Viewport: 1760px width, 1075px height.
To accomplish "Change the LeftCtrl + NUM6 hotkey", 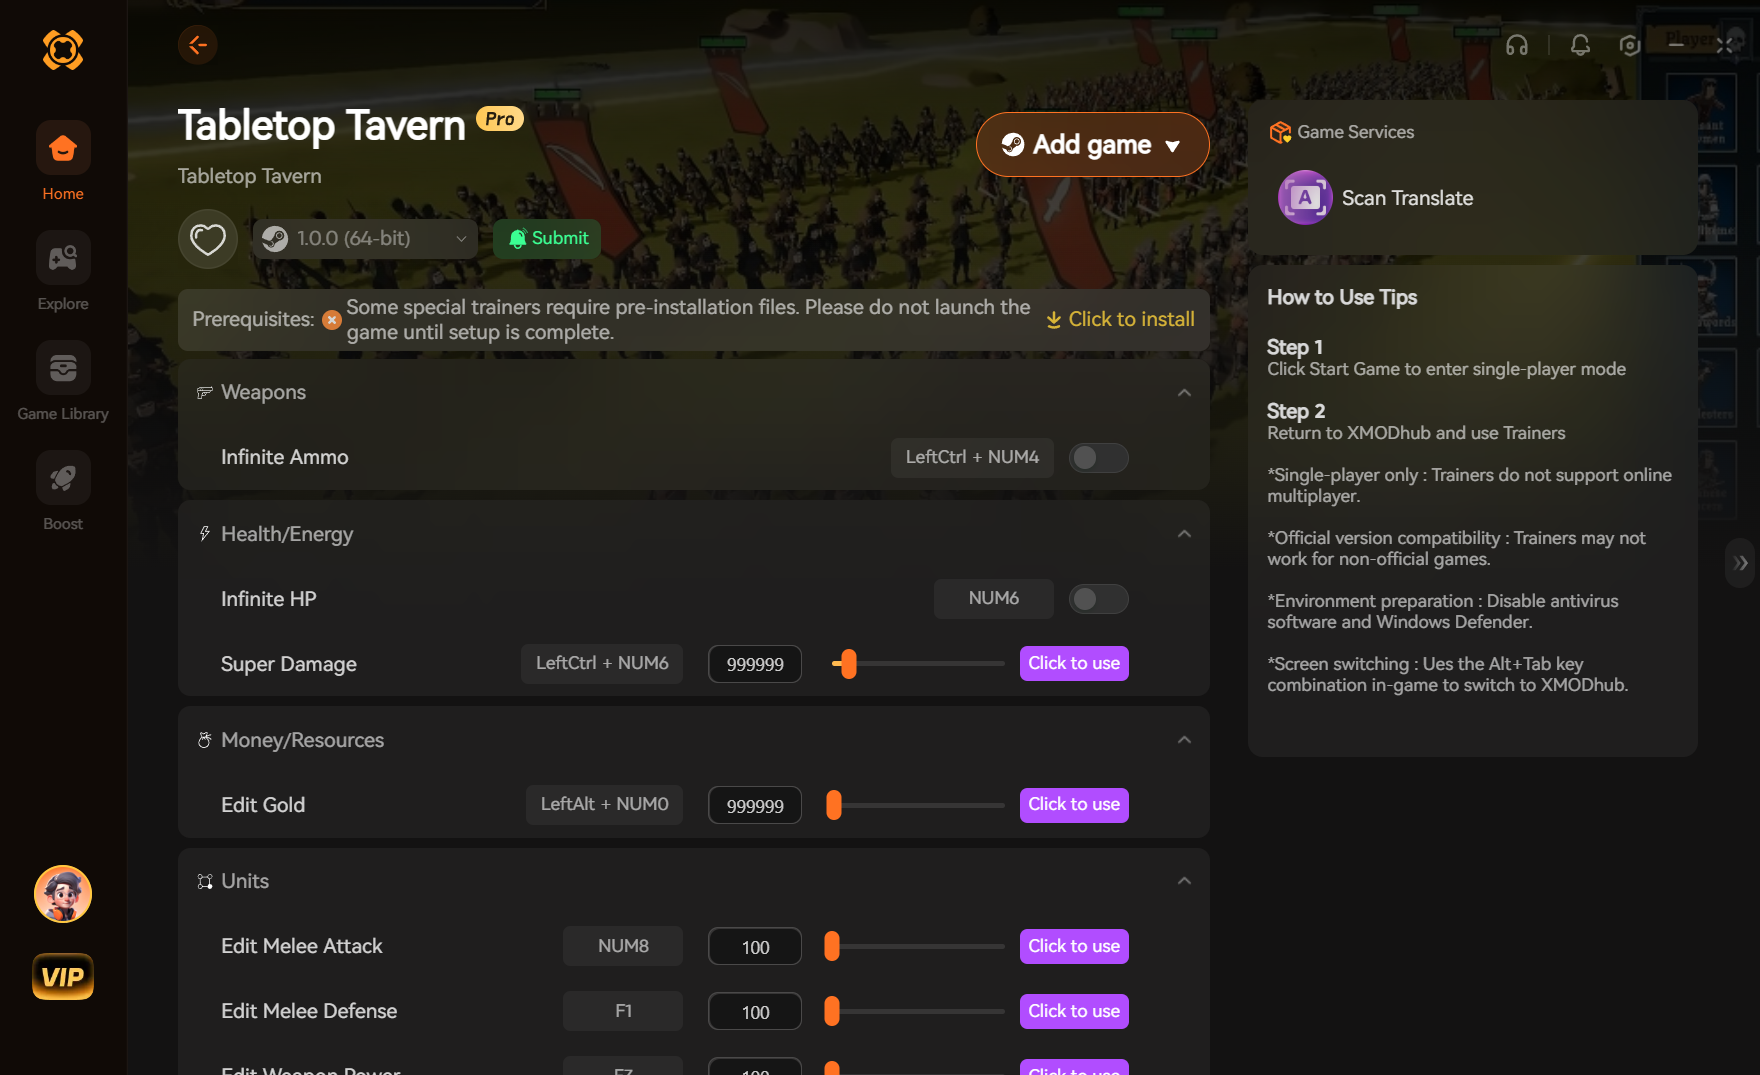I will 602,664.
